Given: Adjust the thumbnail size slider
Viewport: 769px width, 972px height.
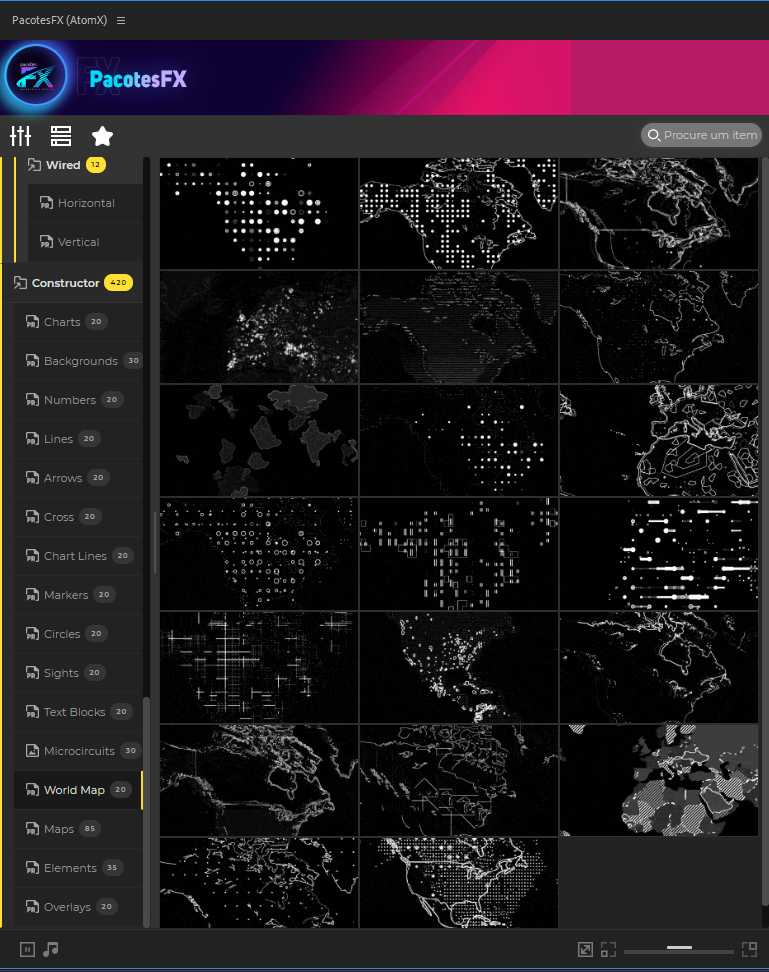Looking at the screenshot, I should coord(680,947).
